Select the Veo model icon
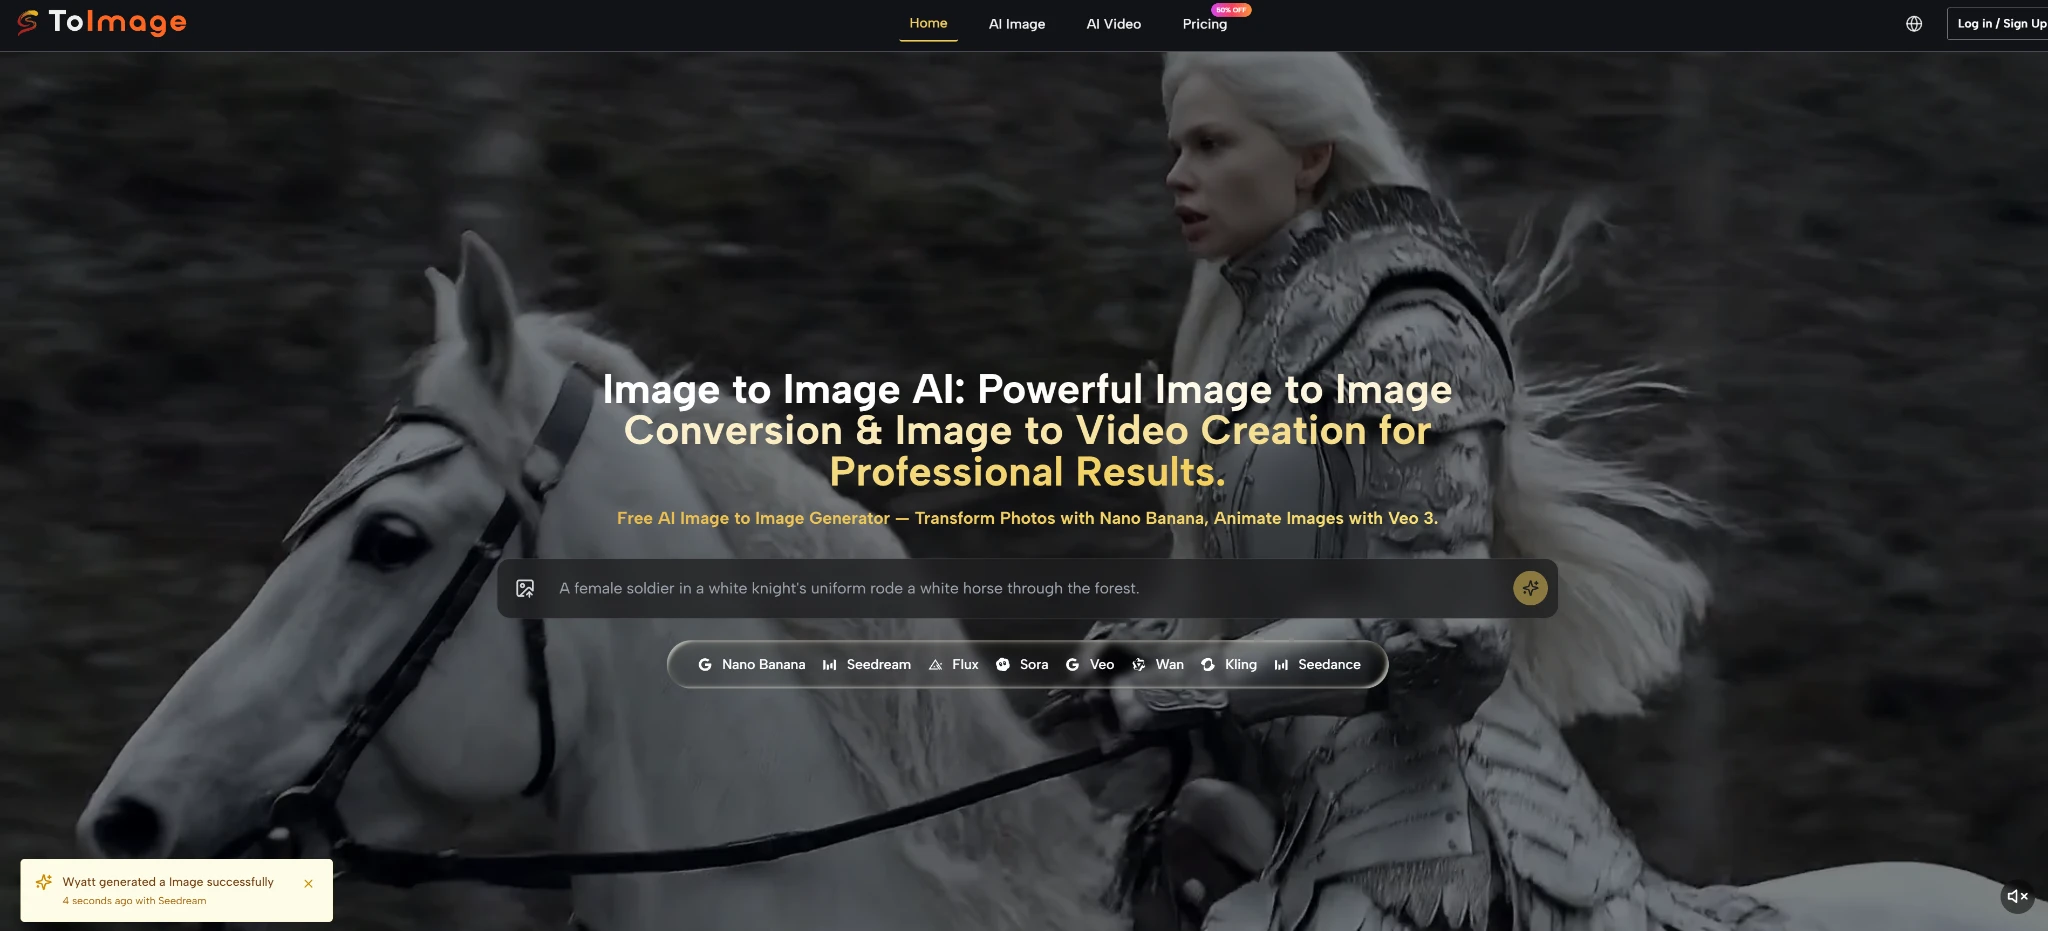 [1071, 664]
